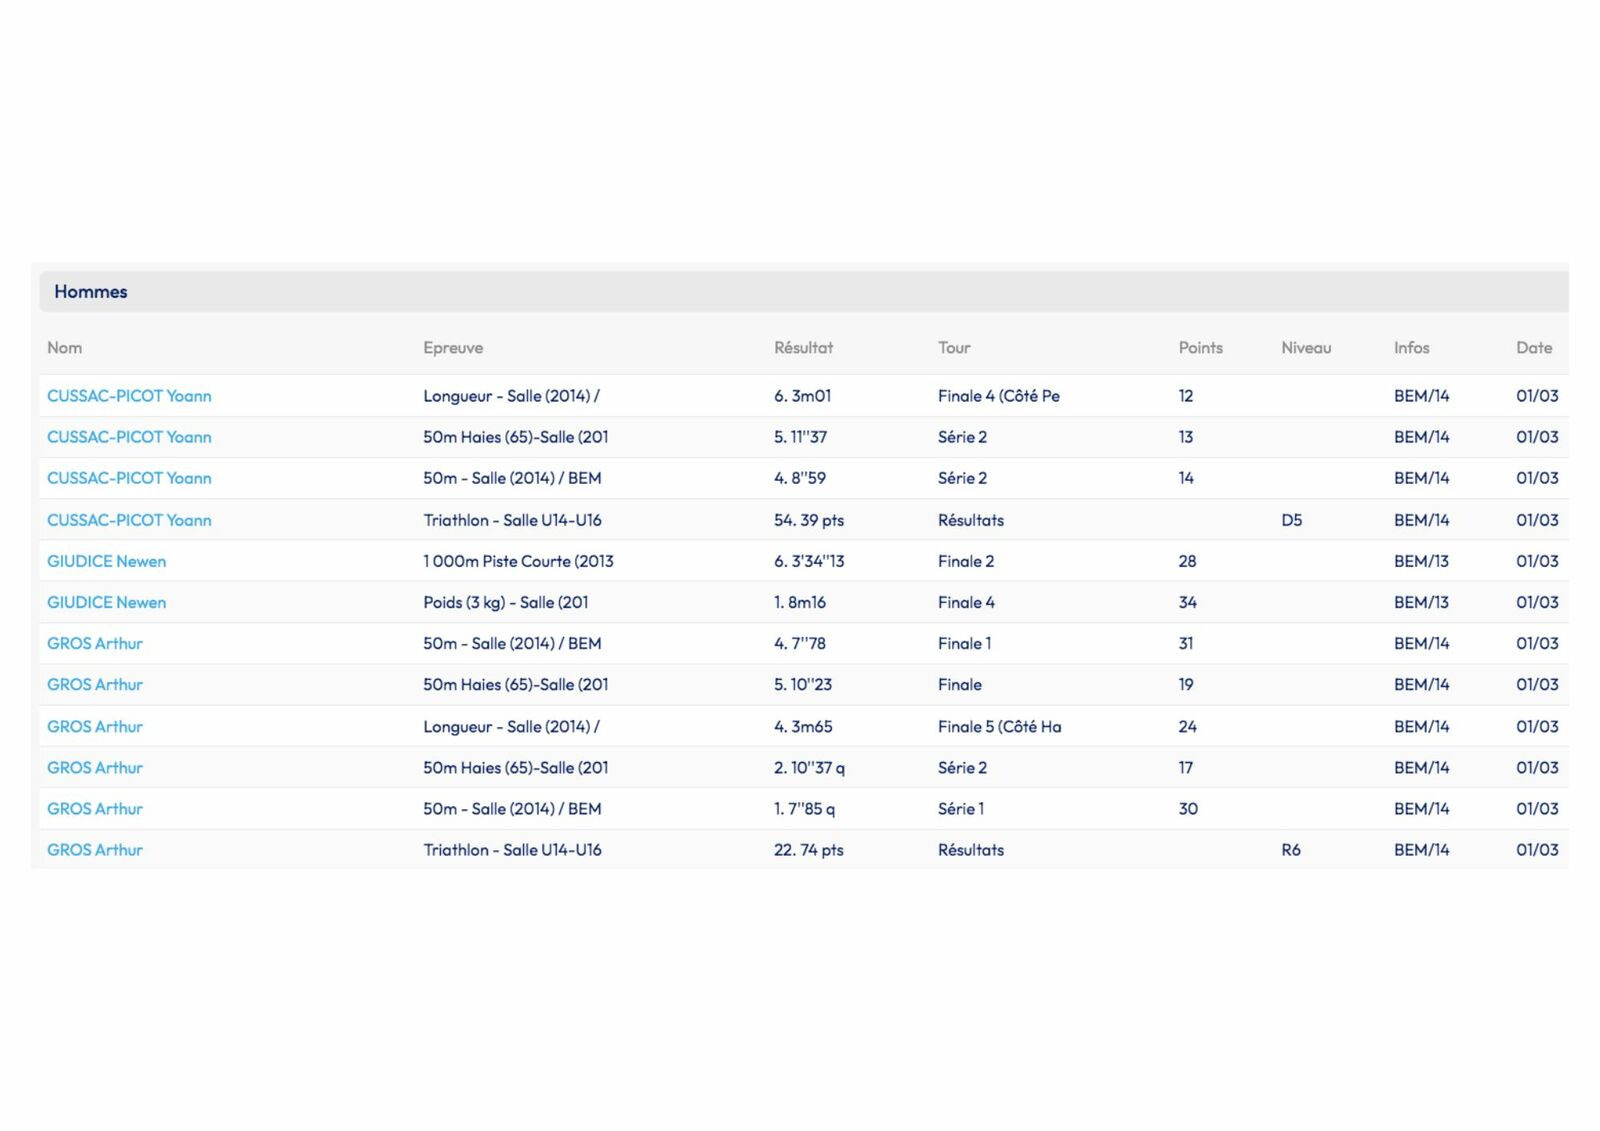Select the 1. 8m16 result cell

click(x=799, y=602)
